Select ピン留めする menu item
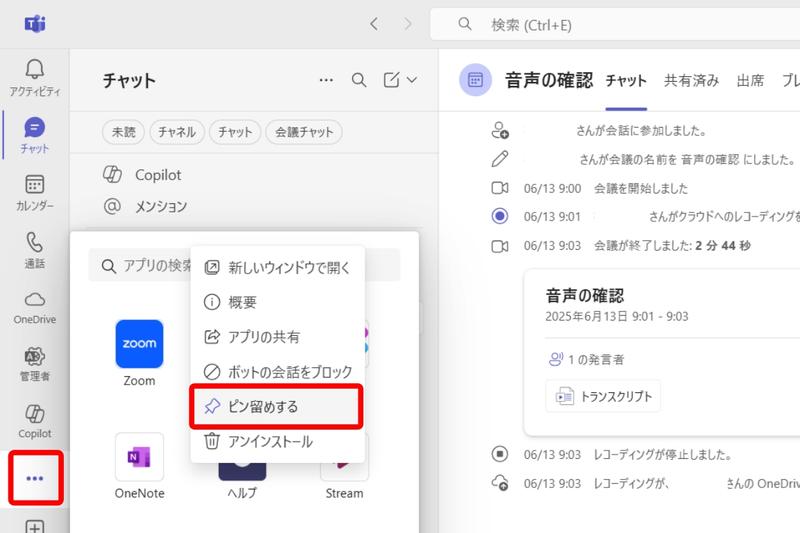The image size is (800, 533). tap(276, 407)
